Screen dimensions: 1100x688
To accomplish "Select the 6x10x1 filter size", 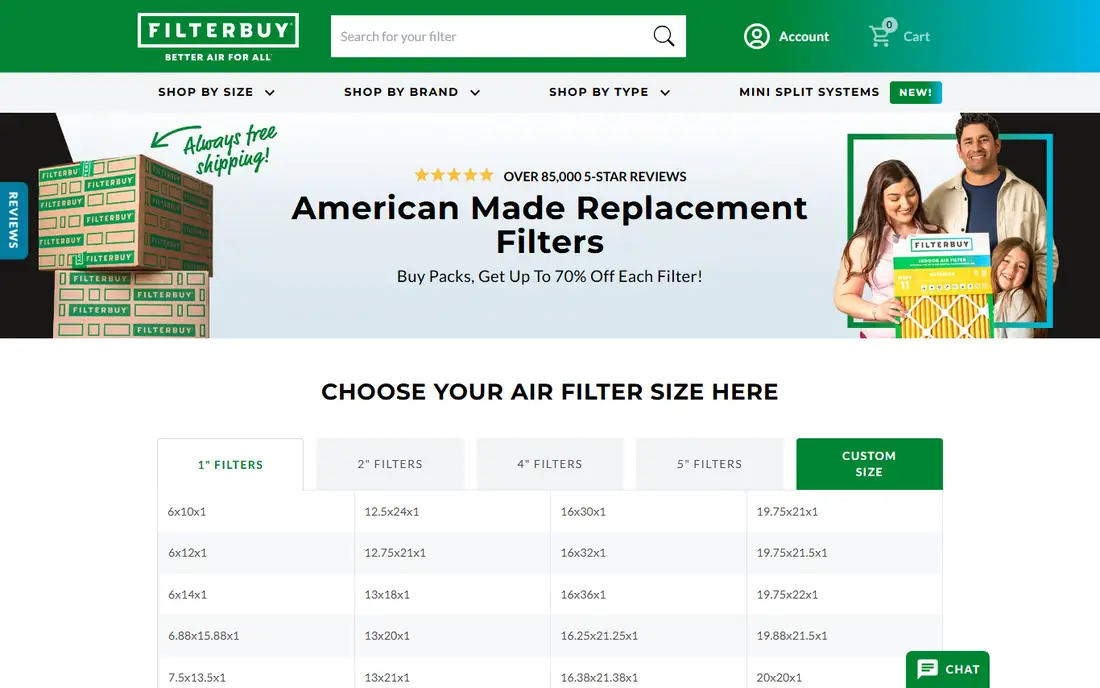I will tap(187, 511).
